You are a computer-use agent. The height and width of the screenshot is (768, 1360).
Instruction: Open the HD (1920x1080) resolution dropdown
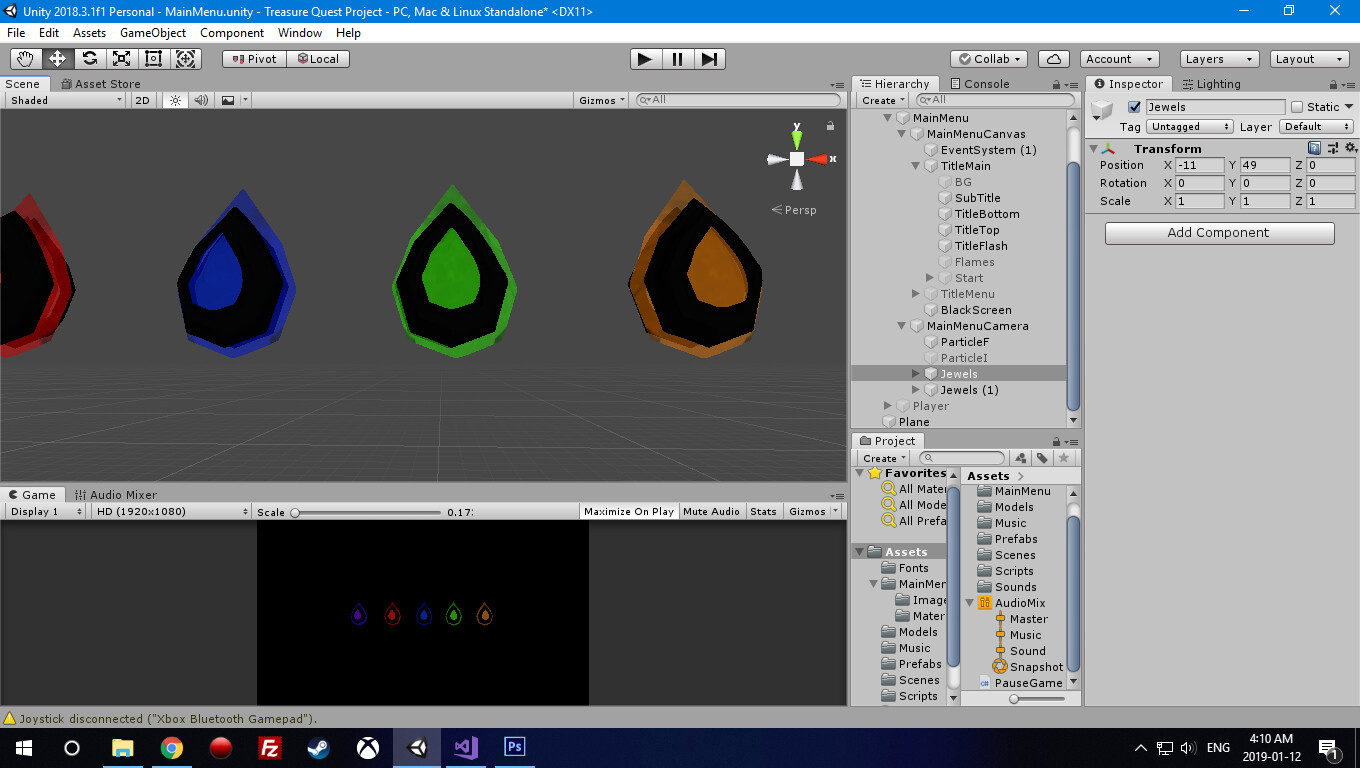pyautogui.click(x=172, y=511)
